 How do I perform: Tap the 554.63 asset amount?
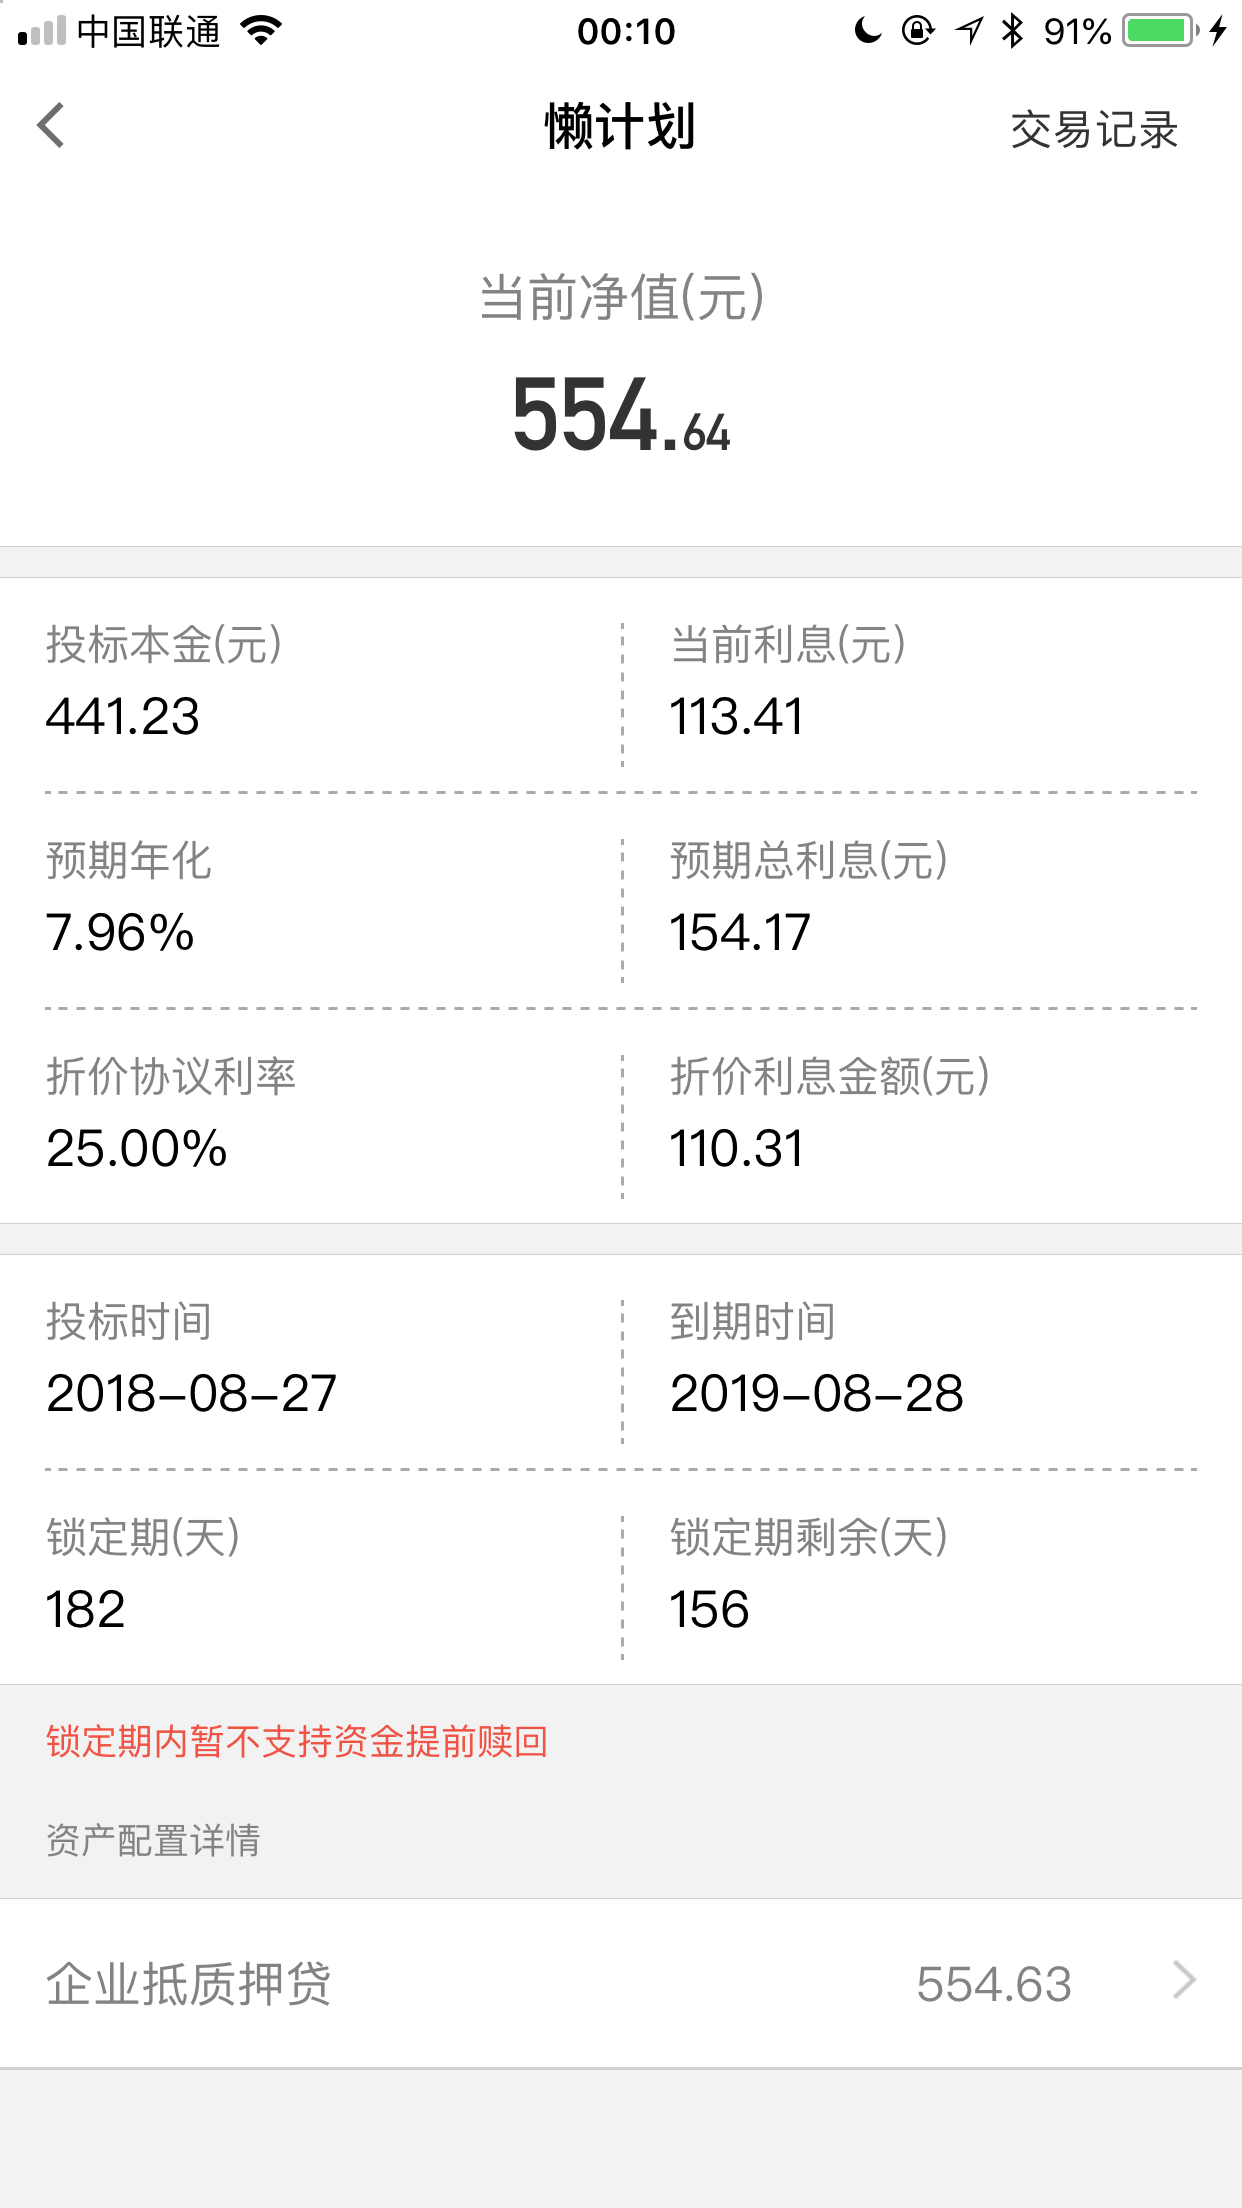click(994, 1984)
